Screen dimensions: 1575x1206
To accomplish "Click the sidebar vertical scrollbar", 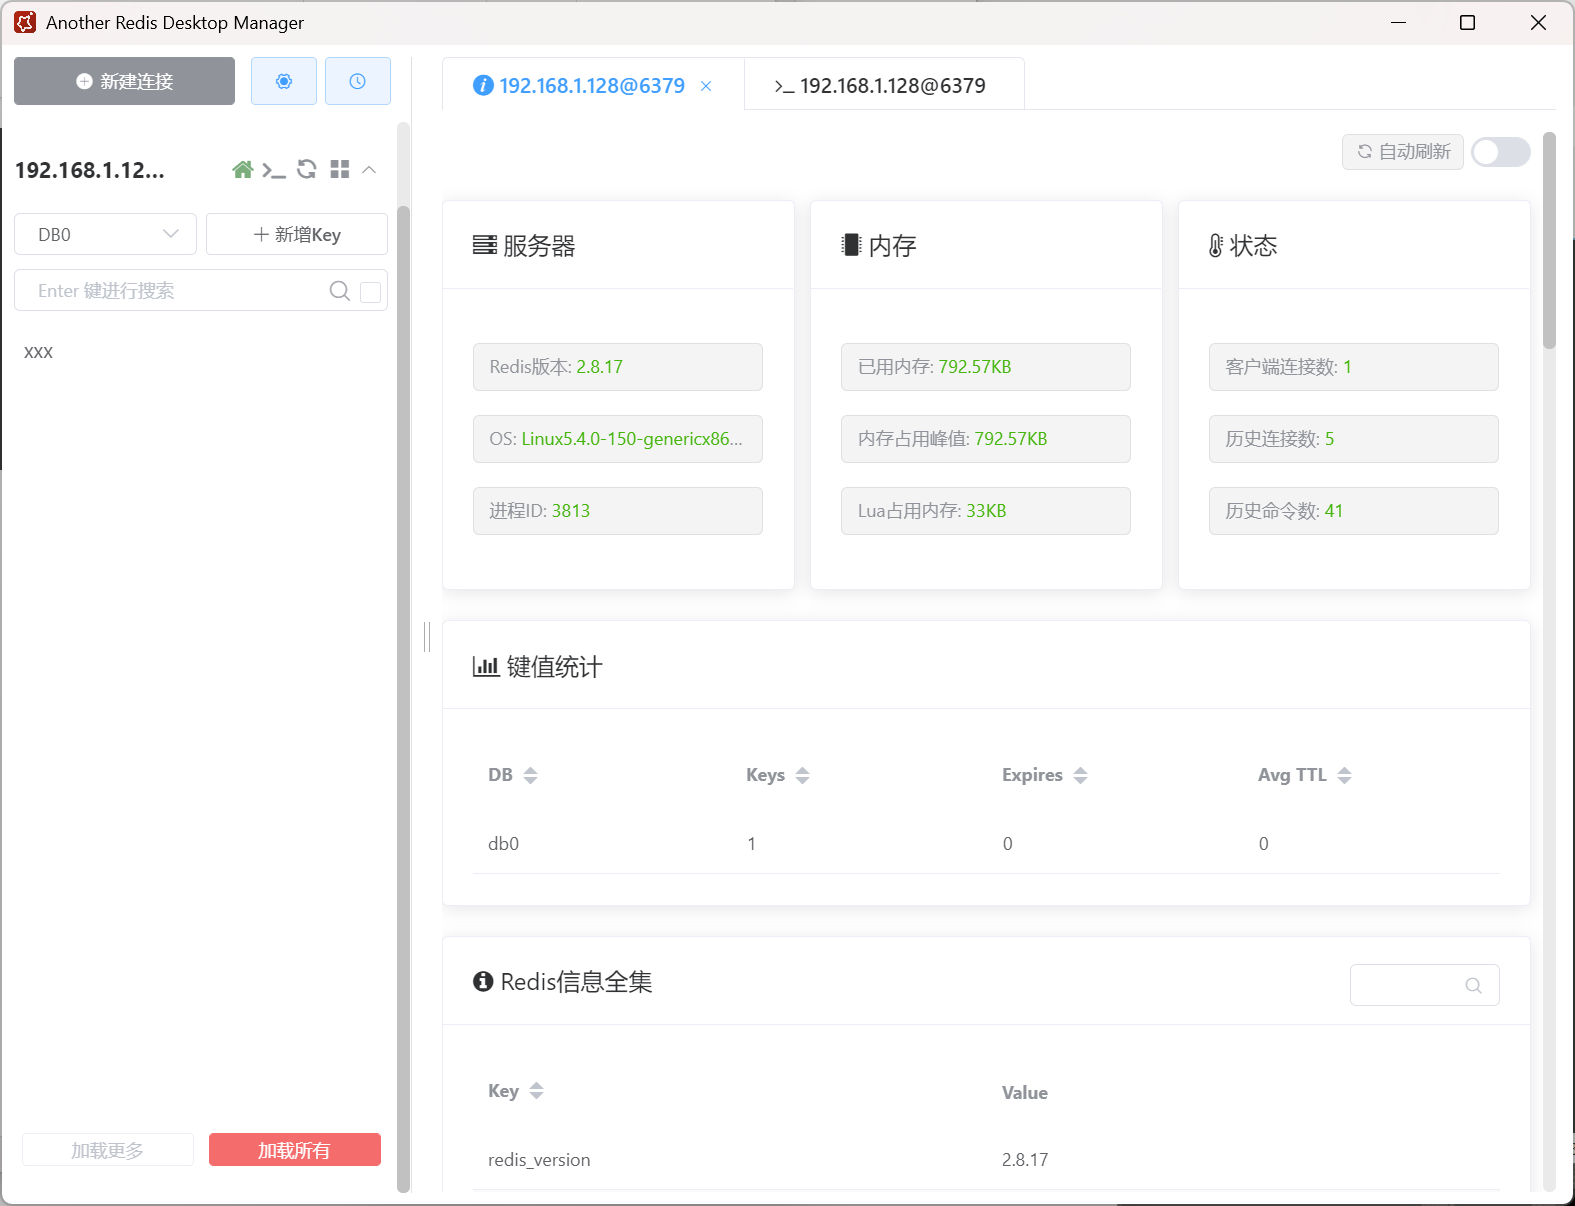I will (403, 698).
